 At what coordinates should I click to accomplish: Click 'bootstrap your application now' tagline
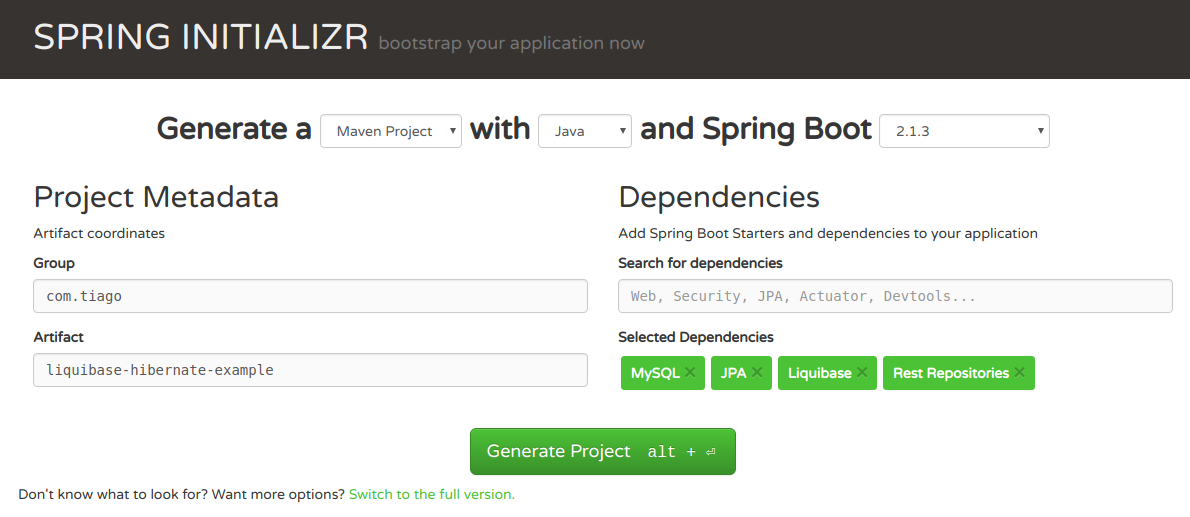(512, 43)
